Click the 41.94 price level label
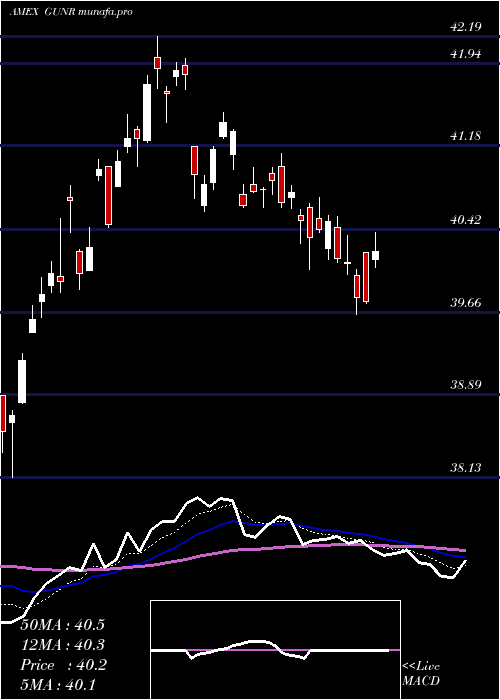This screenshot has height=700, width=500. coord(466,54)
